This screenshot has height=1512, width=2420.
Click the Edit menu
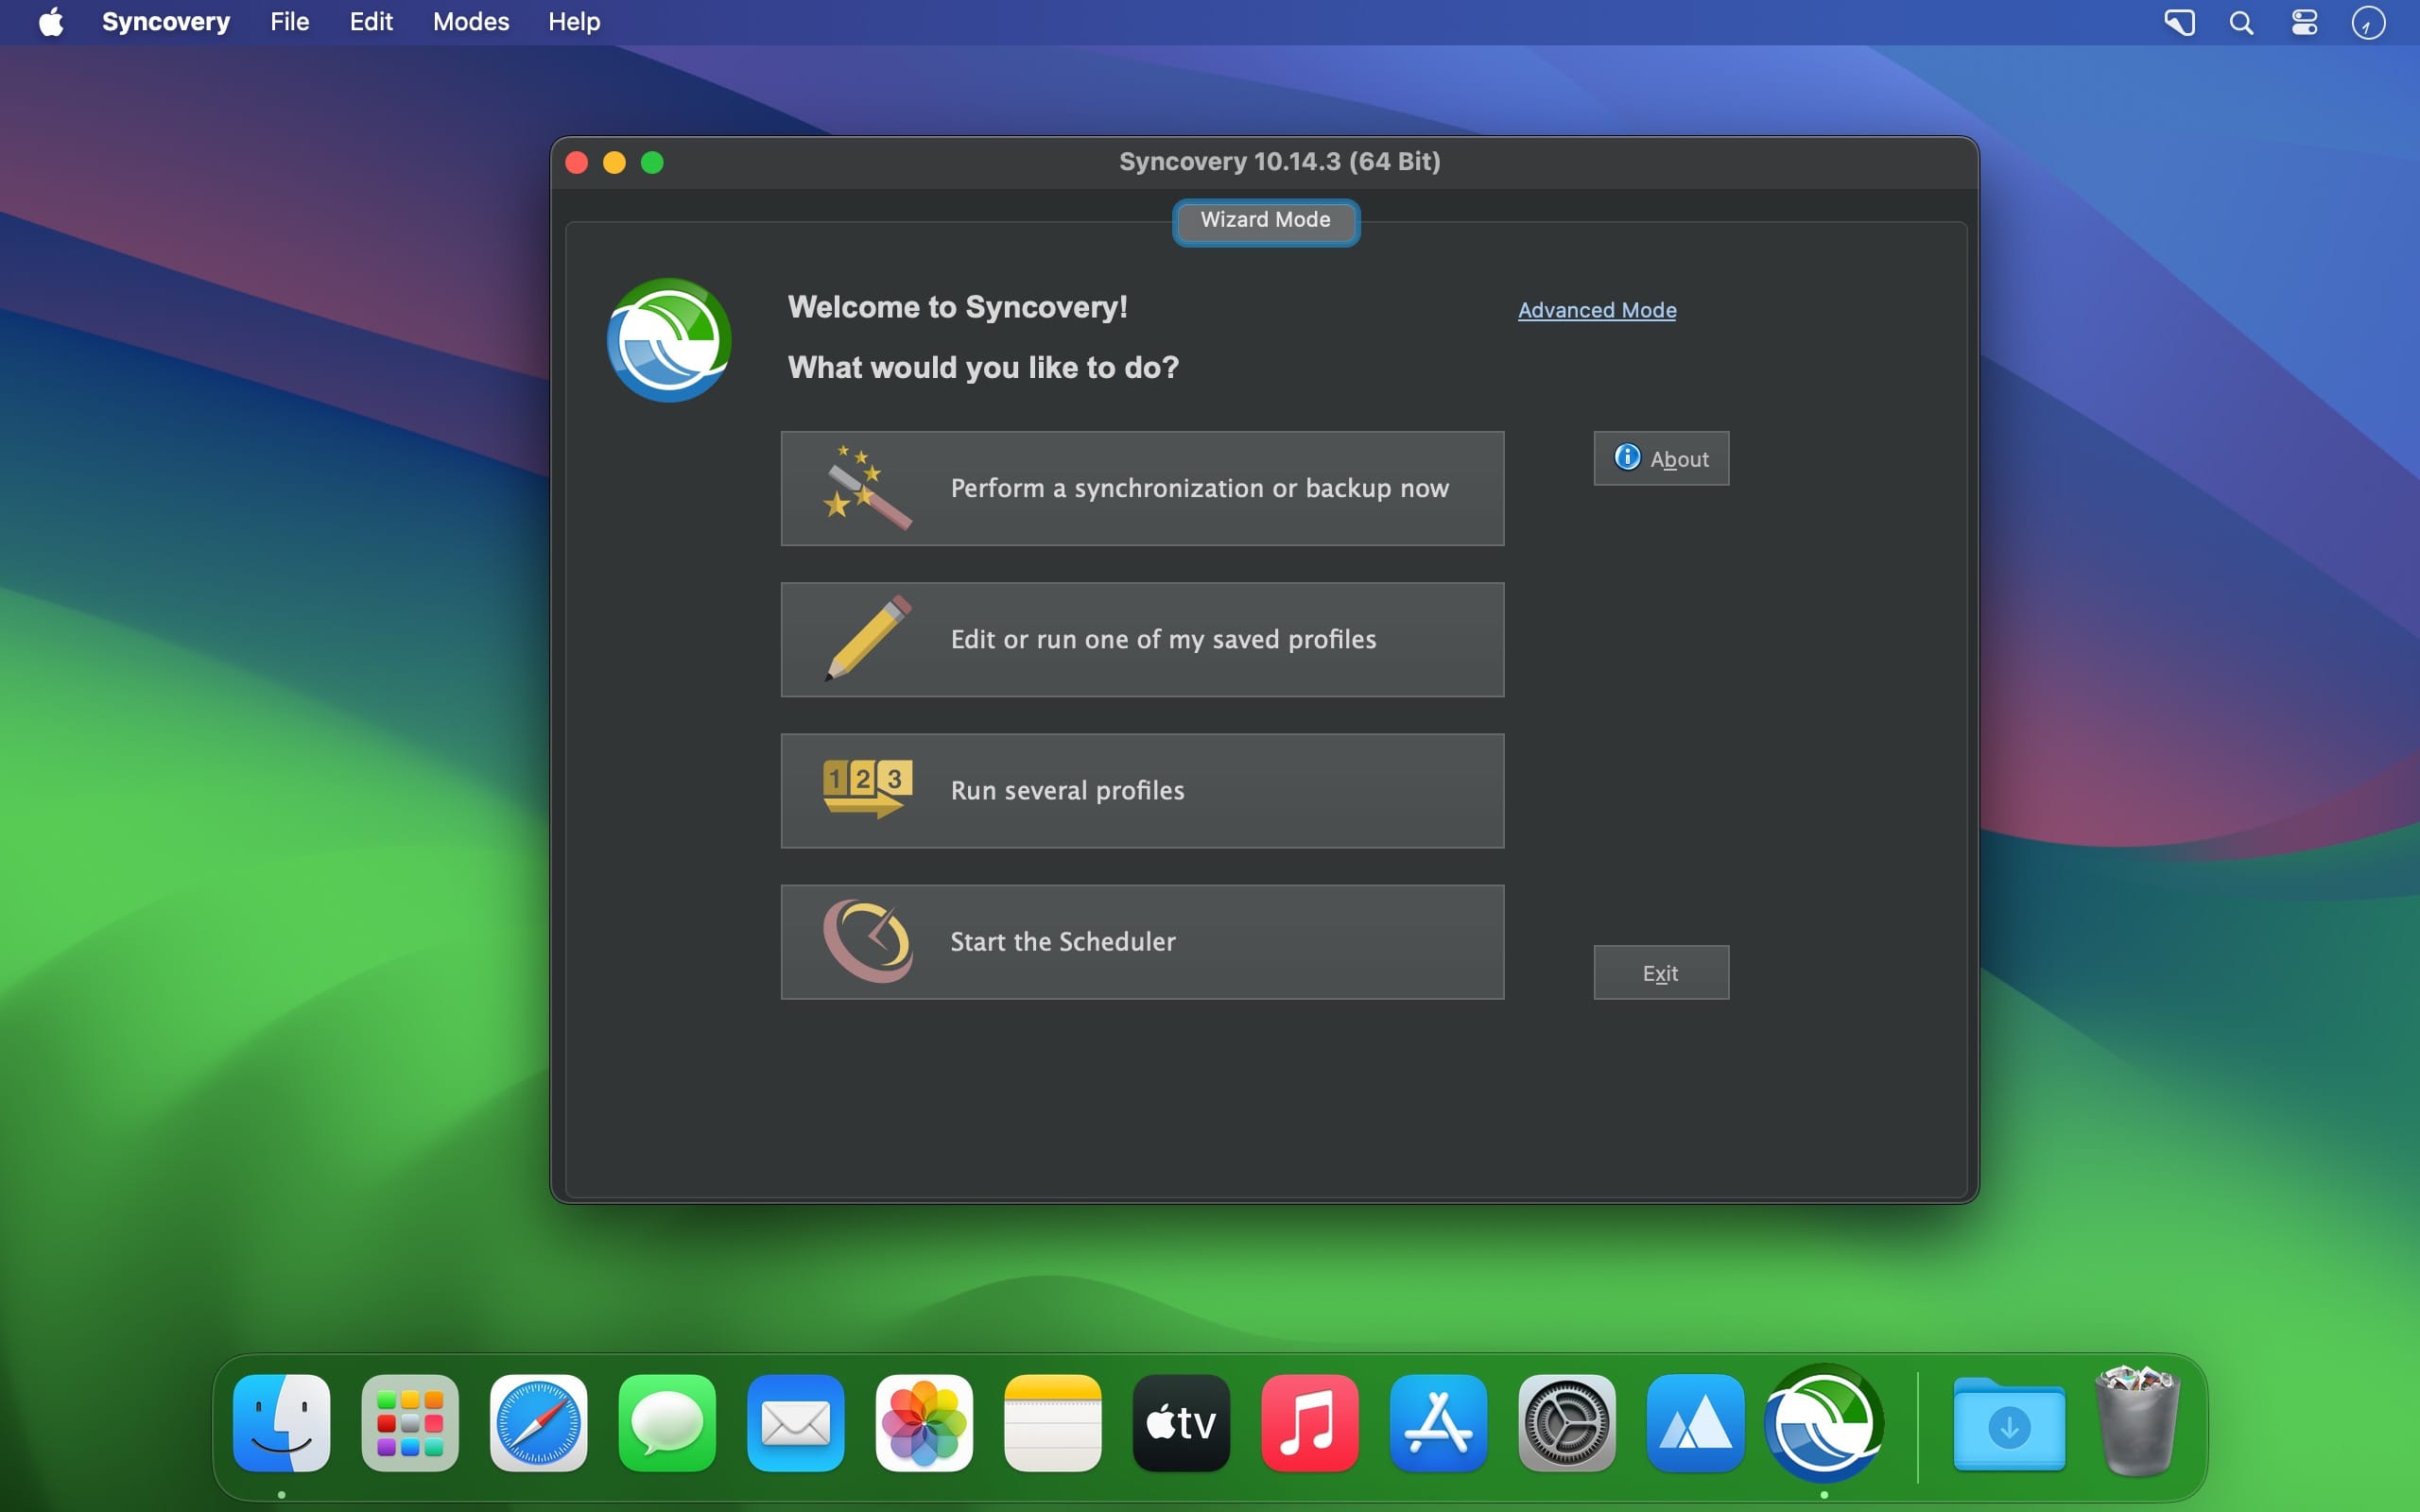pos(370,22)
